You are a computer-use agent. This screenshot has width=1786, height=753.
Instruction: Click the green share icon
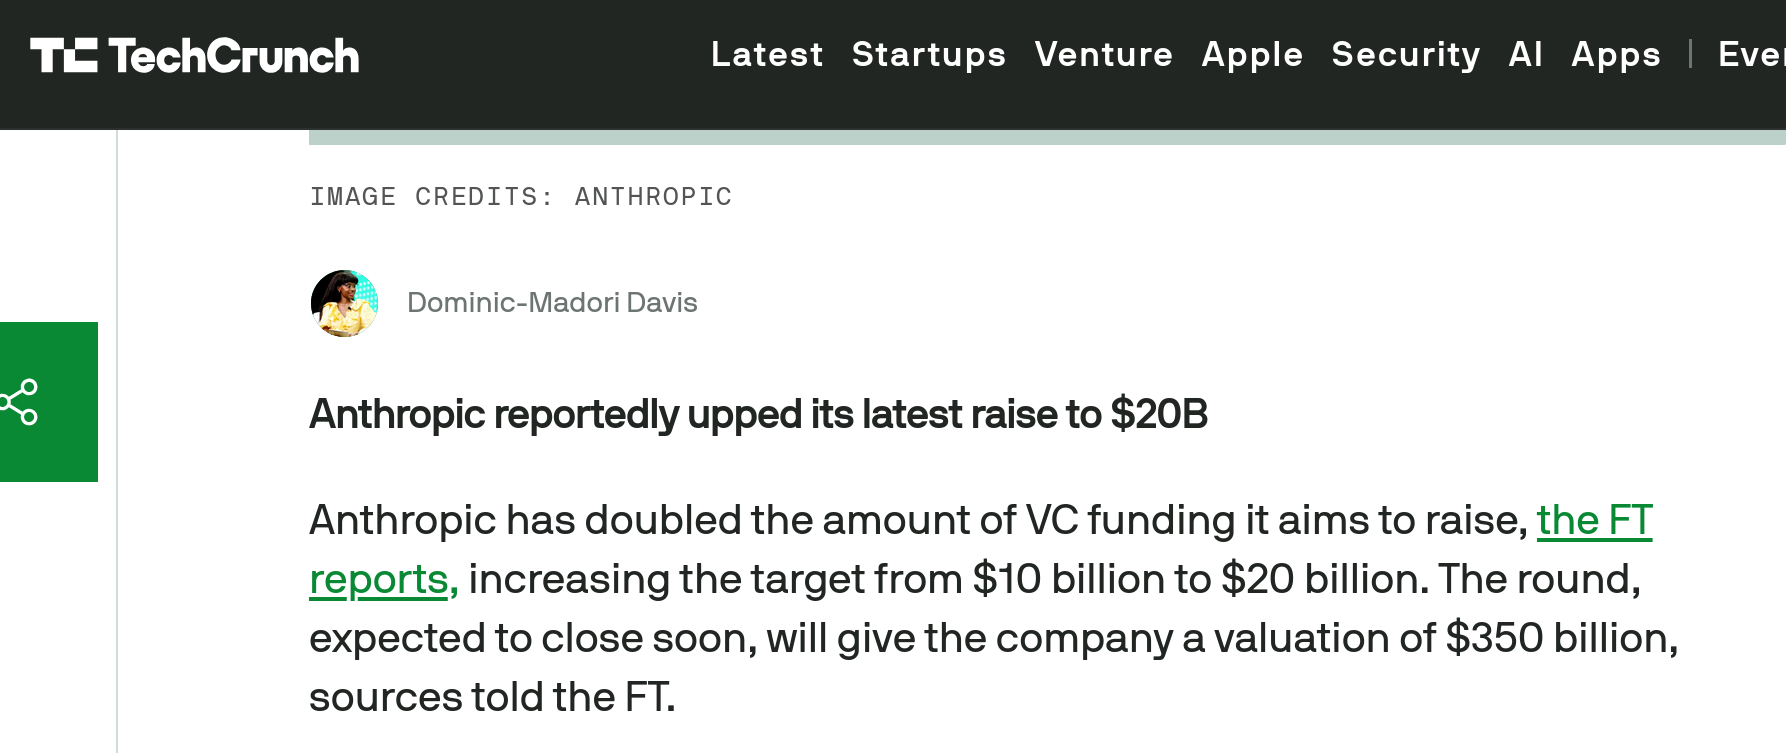[20, 402]
